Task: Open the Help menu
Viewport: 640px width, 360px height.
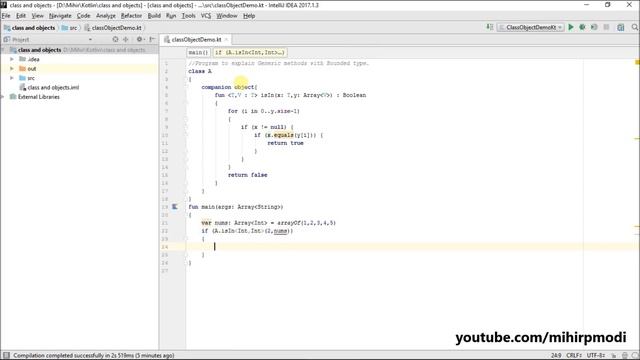Action: point(249,16)
